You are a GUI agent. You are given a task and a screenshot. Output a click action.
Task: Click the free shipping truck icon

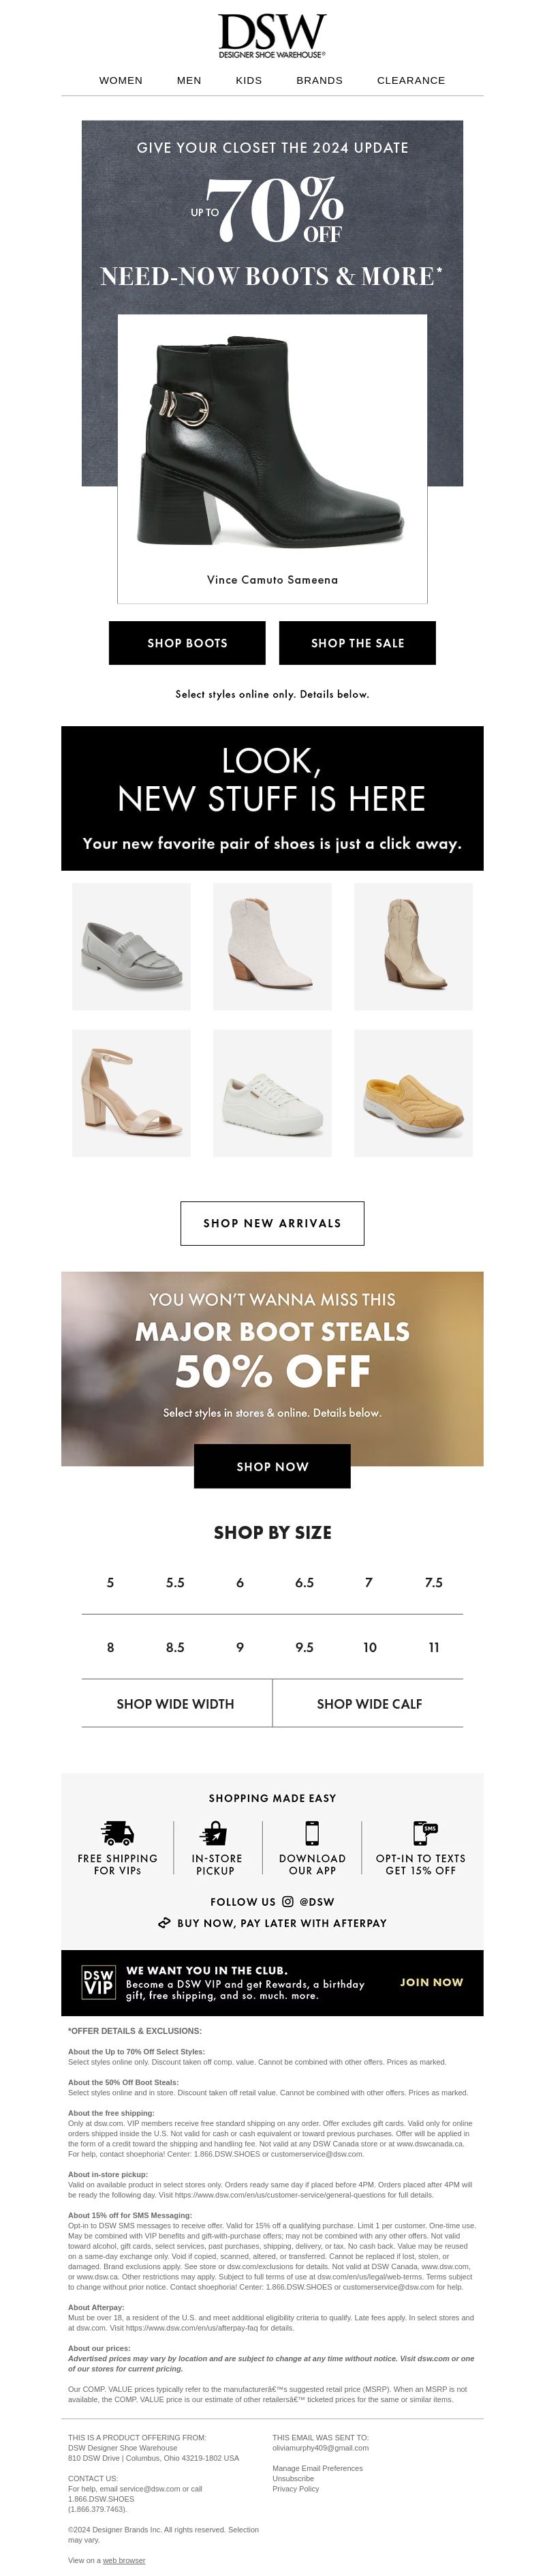pyautogui.click(x=118, y=1832)
